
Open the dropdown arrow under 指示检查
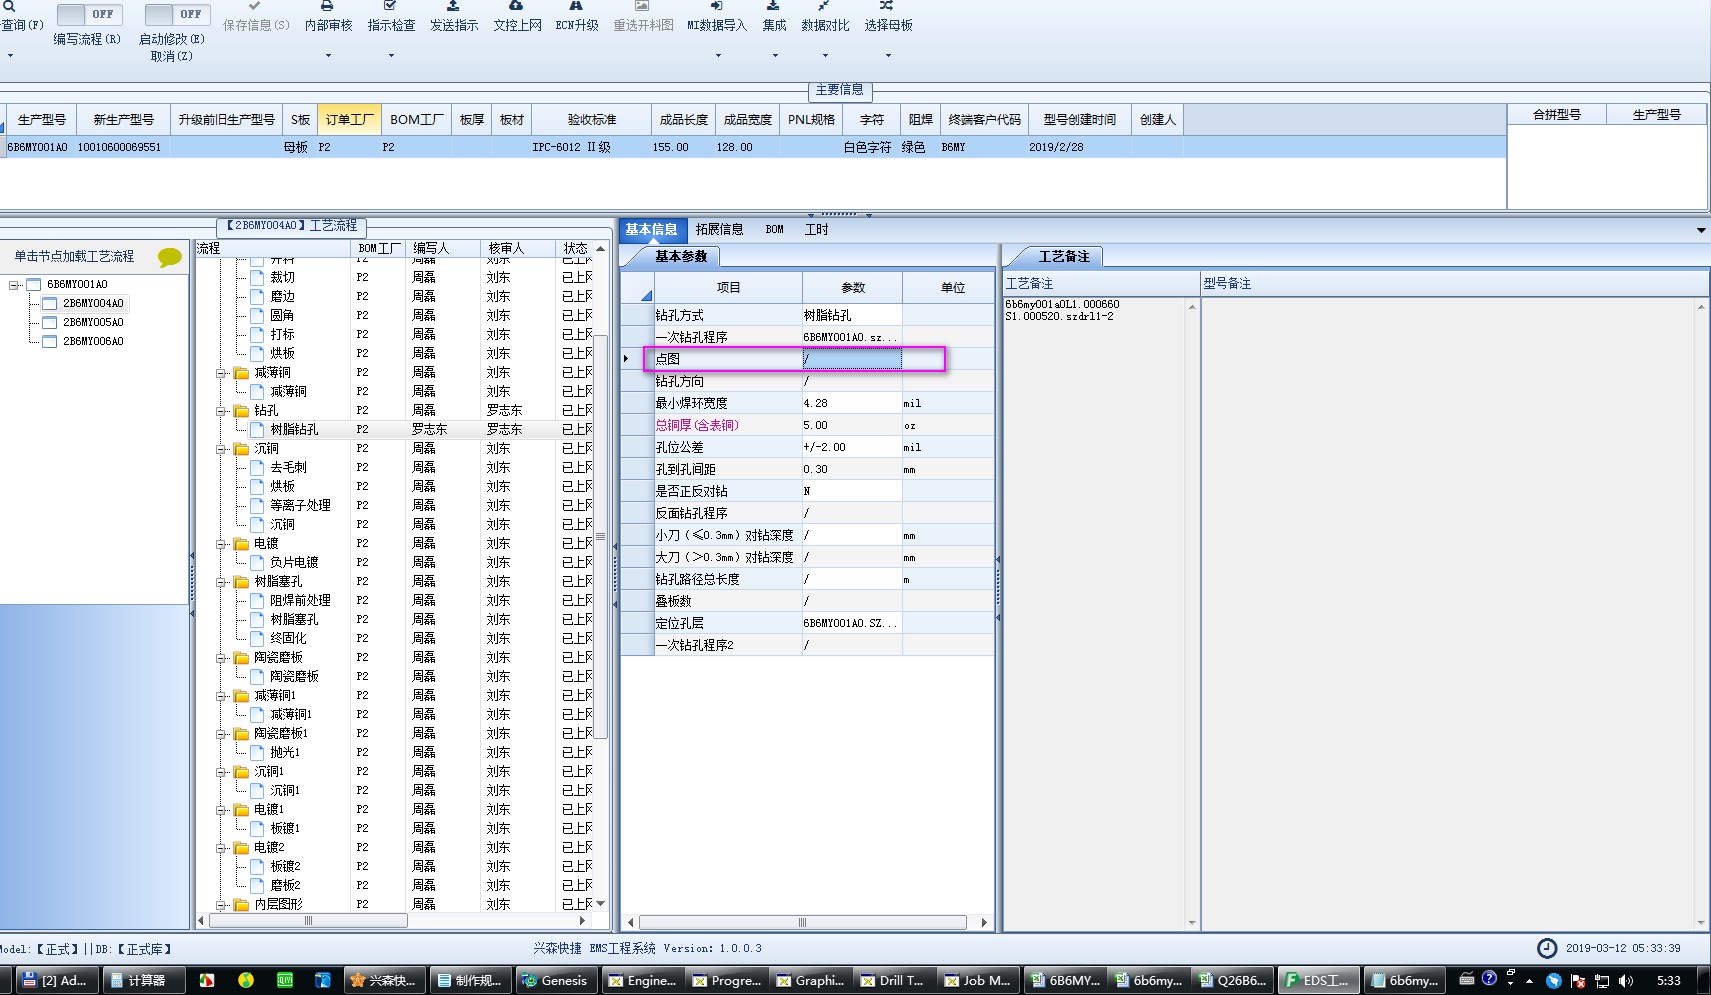click(391, 55)
